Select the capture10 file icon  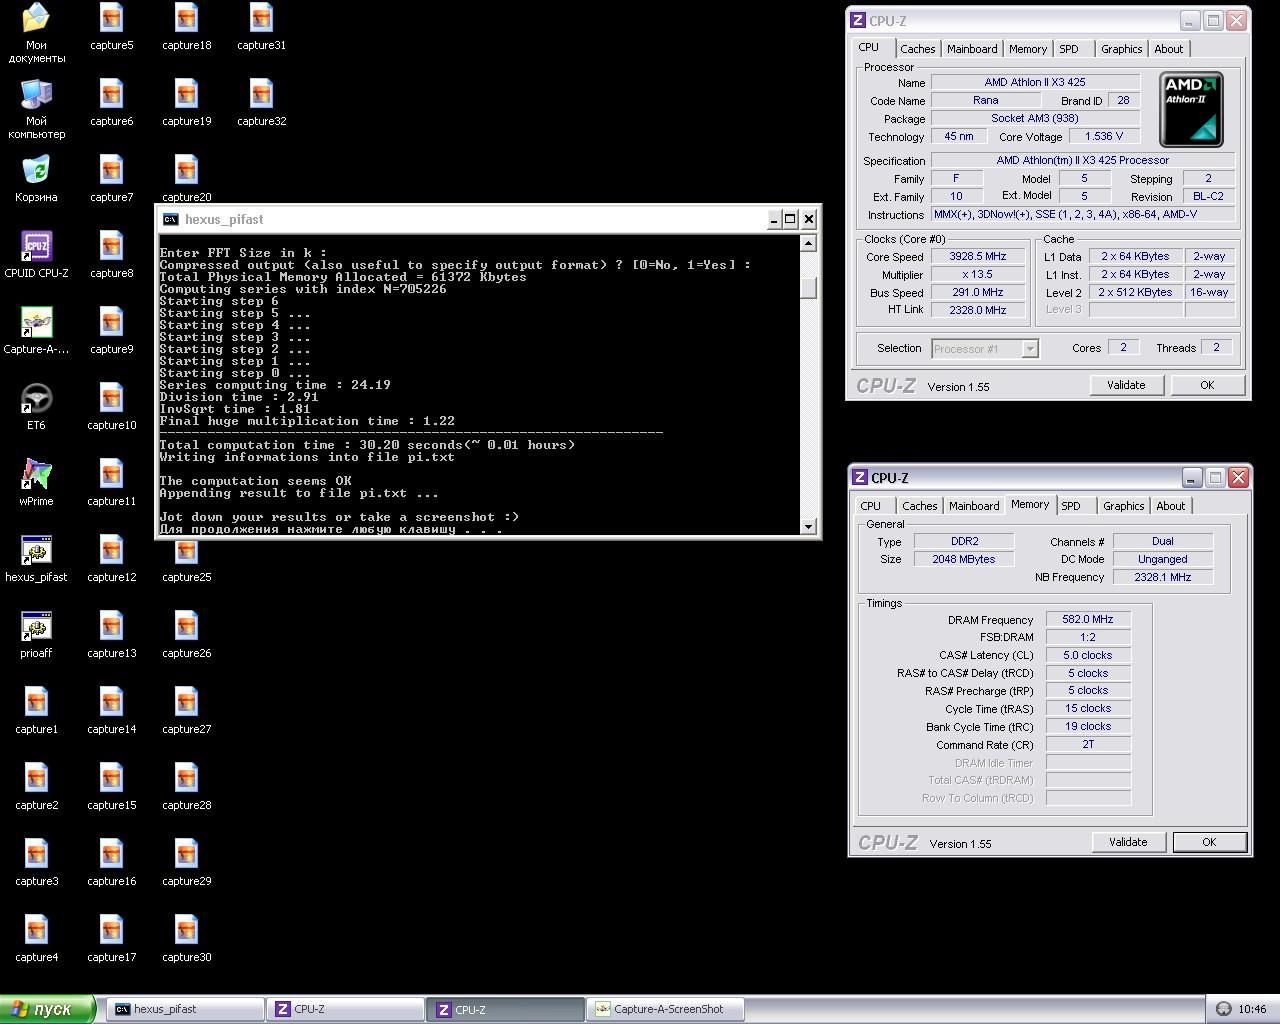pyautogui.click(x=111, y=406)
